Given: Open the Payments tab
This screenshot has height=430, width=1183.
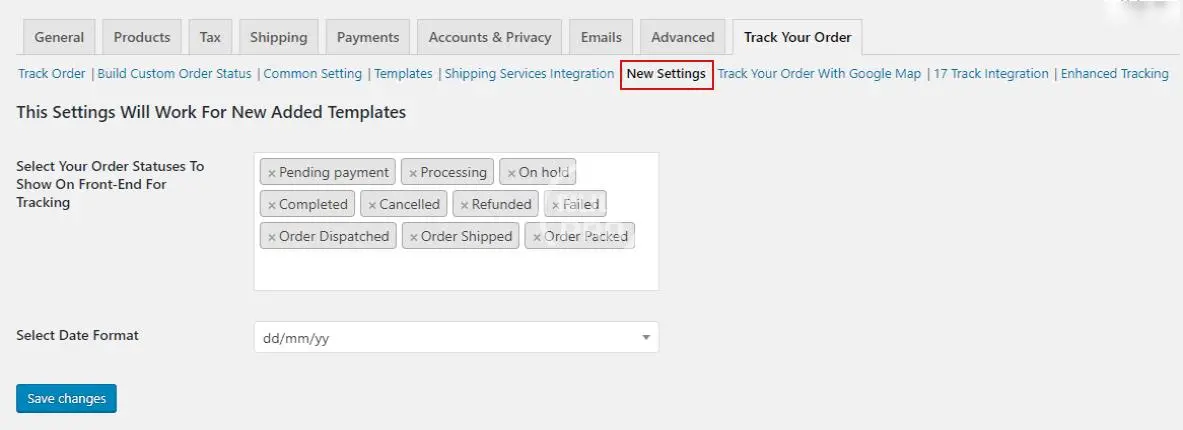Looking at the screenshot, I should [367, 38].
